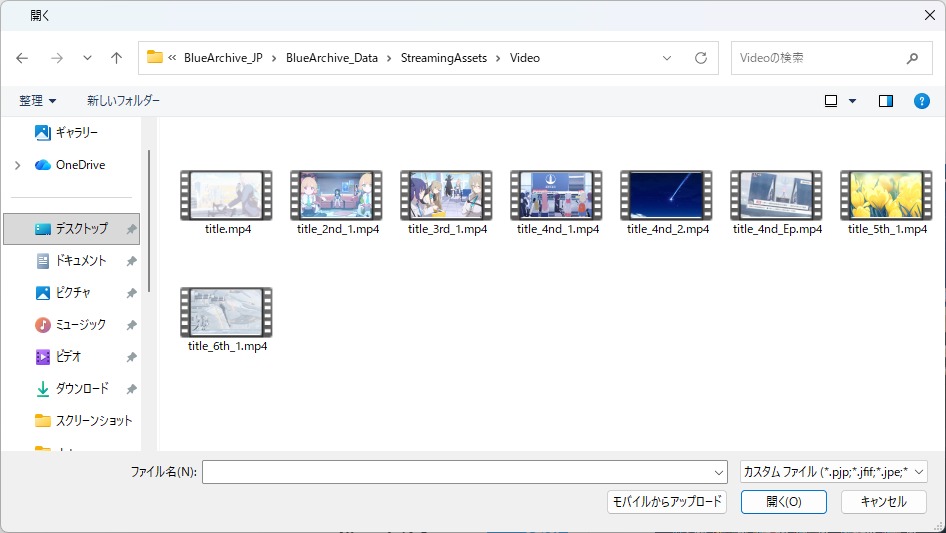Screen dimensions: 946x533
Task: Select the title_4nd_2.mp4 video thumbnail
Action: (666, 195)
